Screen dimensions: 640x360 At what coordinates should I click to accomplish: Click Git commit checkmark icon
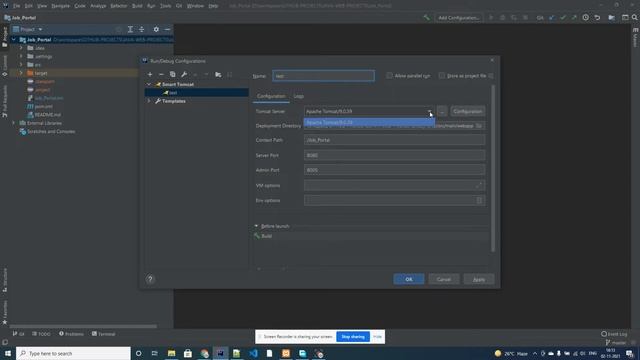coord(563,18)
